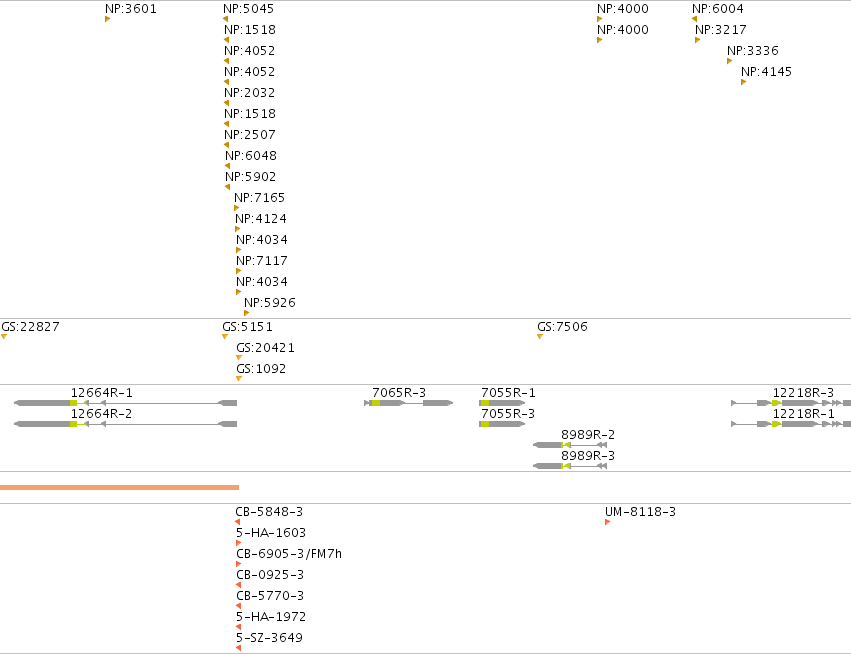
Task: Select transcript 7055R-1
Action: [502, 403]
